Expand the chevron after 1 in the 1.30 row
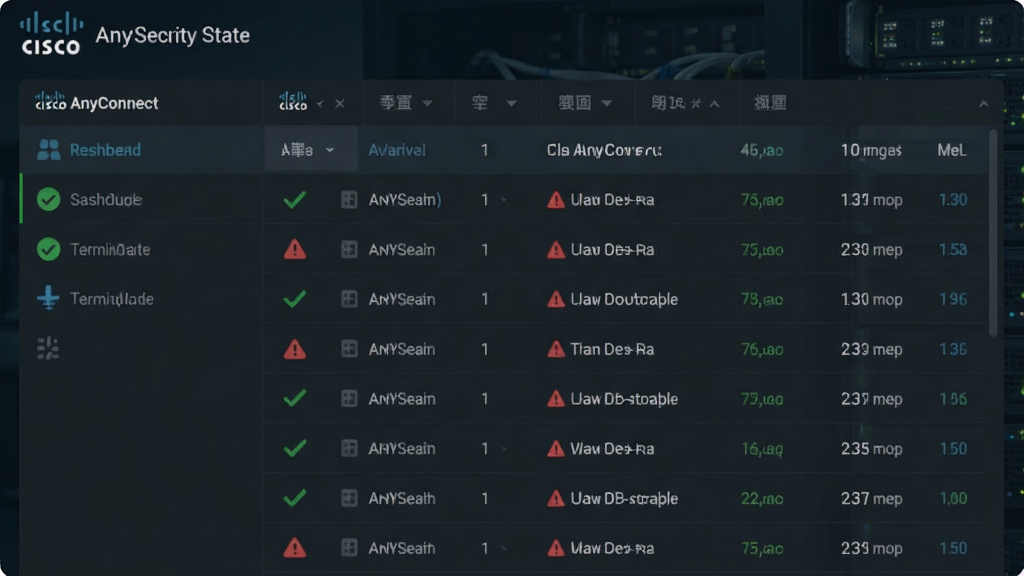The height and width of the screenshot is (576, 1024). click(504, 200)
